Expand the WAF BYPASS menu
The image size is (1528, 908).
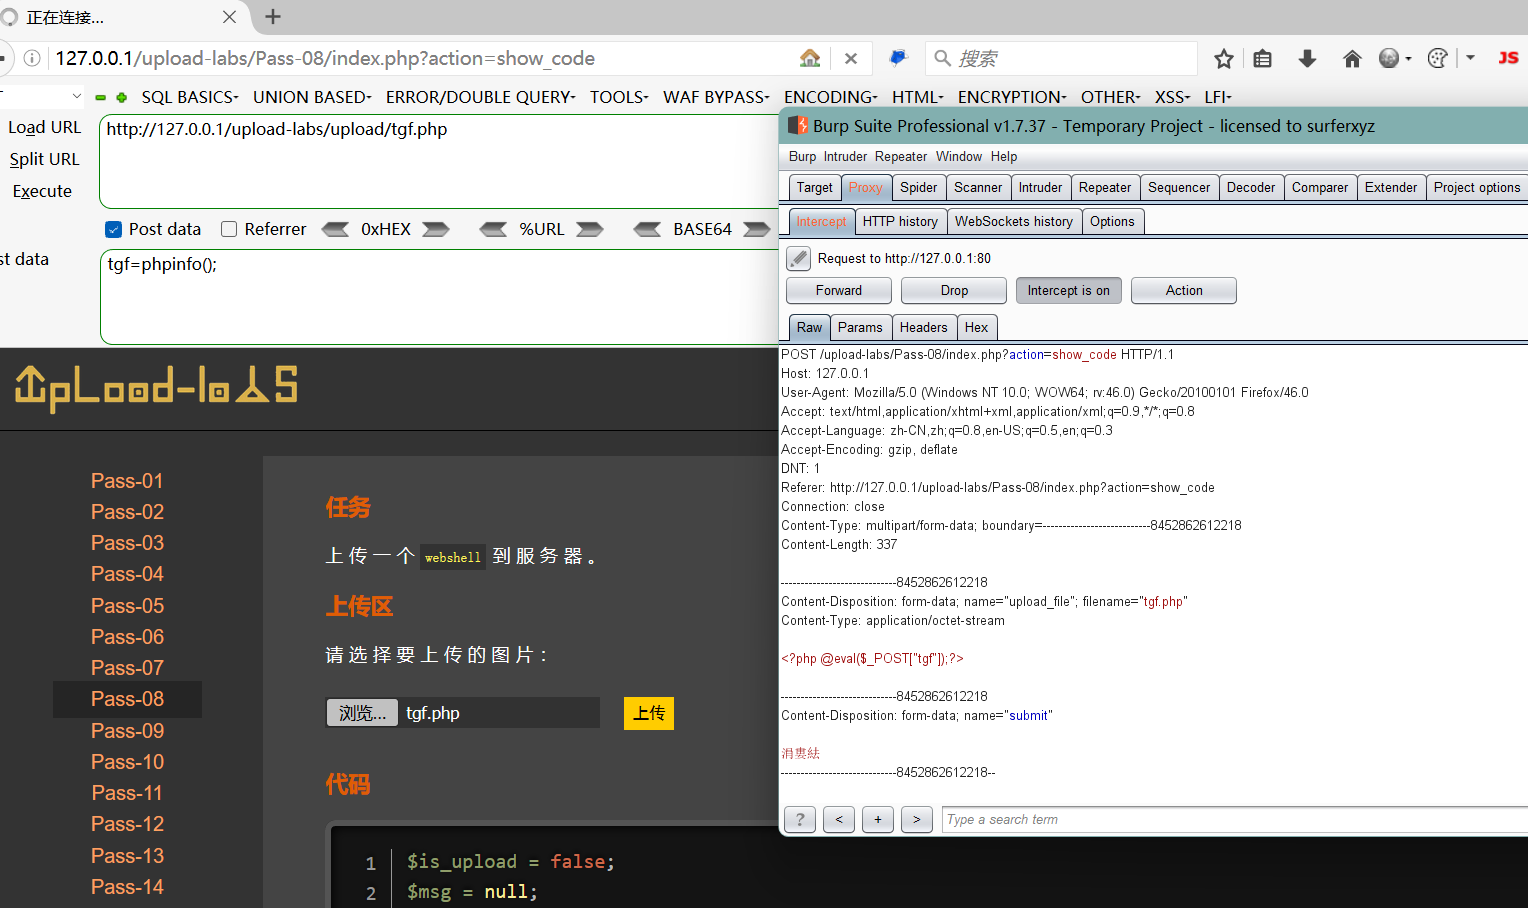[x=716, y=97]
